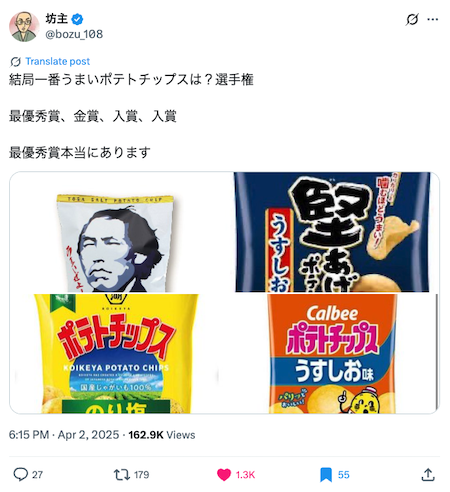Image resolution: width=450 pixels, height=492 pixels.
Task: Open the @bozu_108 handle link
Action: tap(74, 34)
